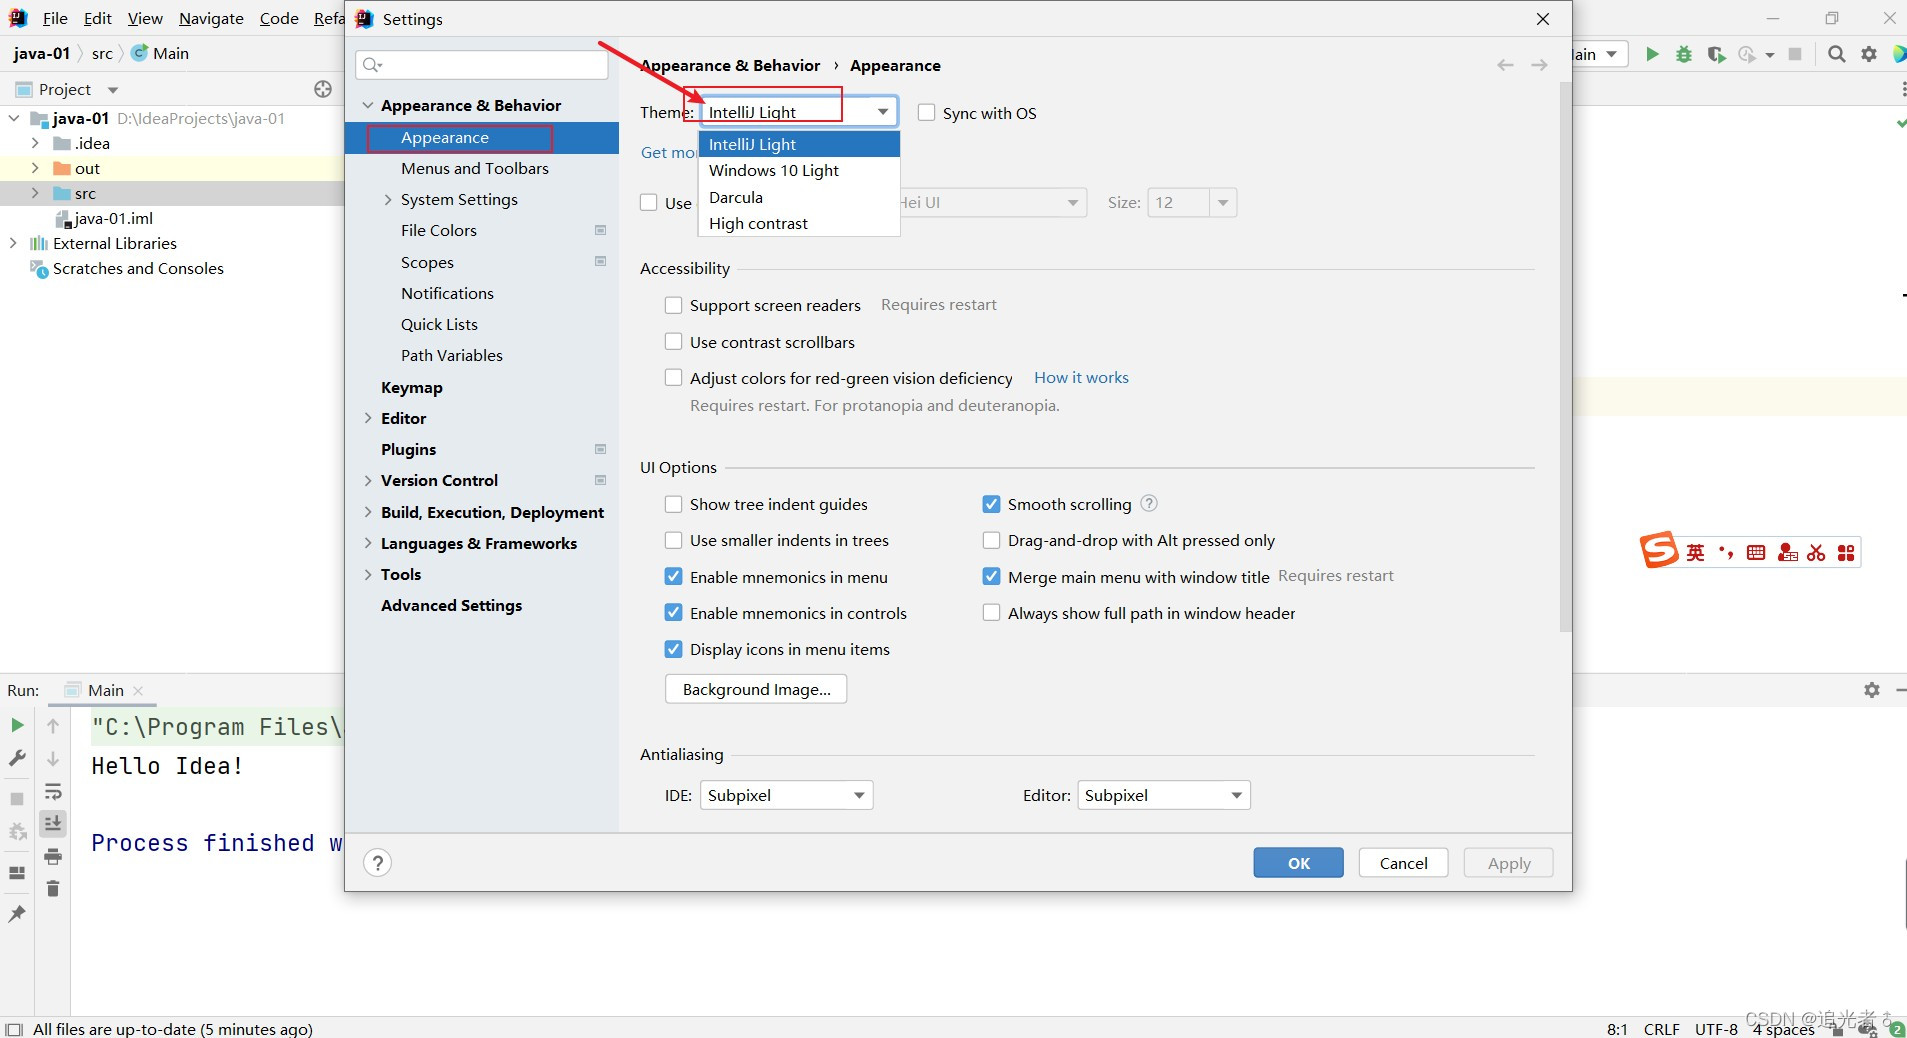This screenshot has width=1907, height=1038.
Task: Click Up the Stack Trace arrow
Action: pyautogui.click(x=53, y=725)
